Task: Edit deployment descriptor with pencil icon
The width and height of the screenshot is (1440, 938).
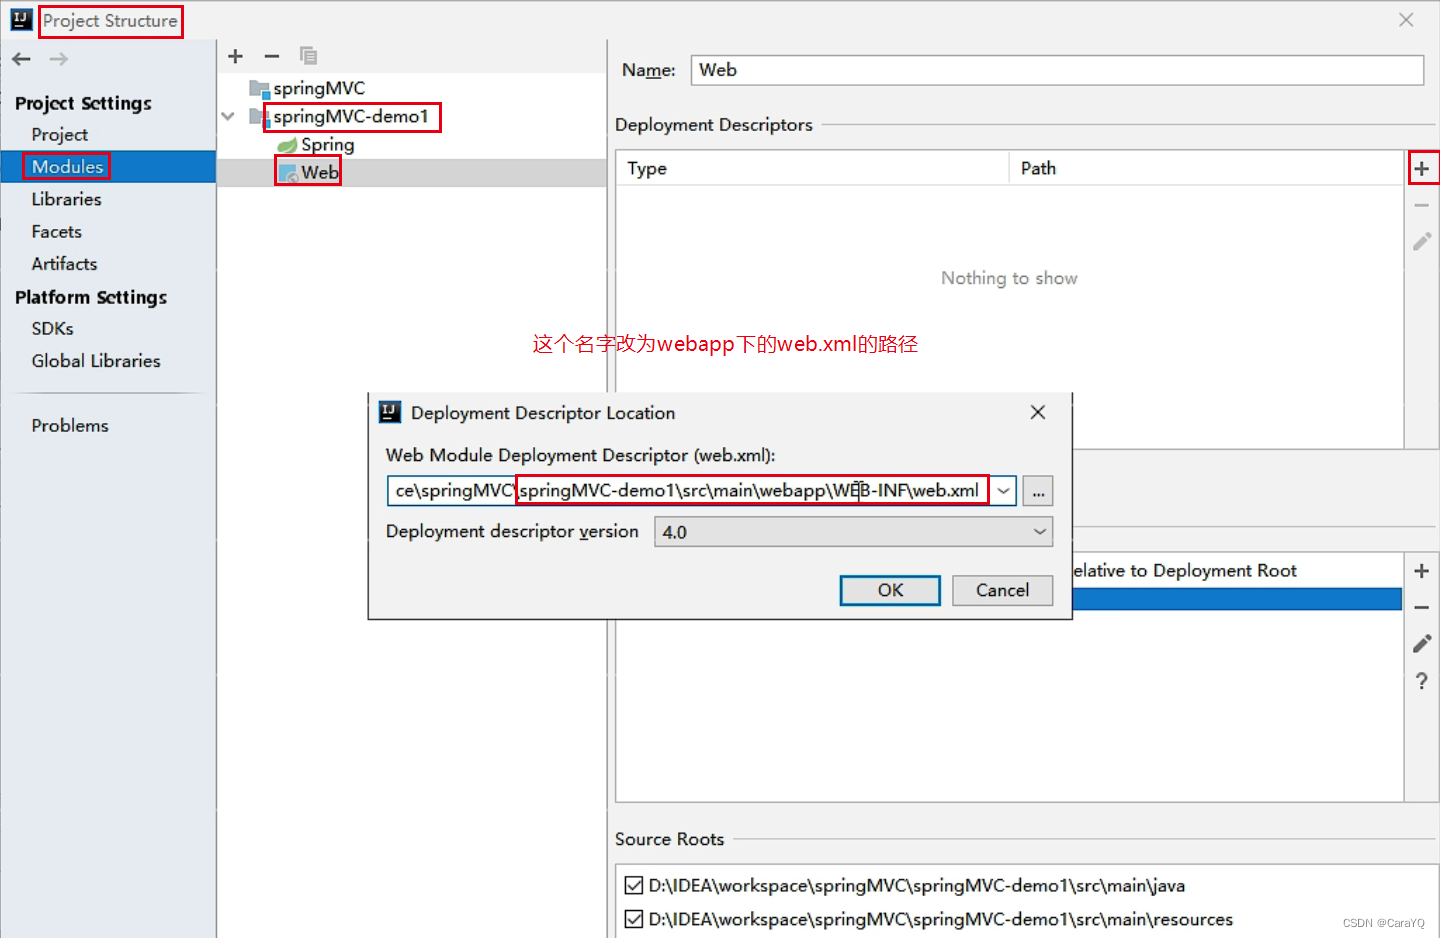Action: pos(1422,241)
